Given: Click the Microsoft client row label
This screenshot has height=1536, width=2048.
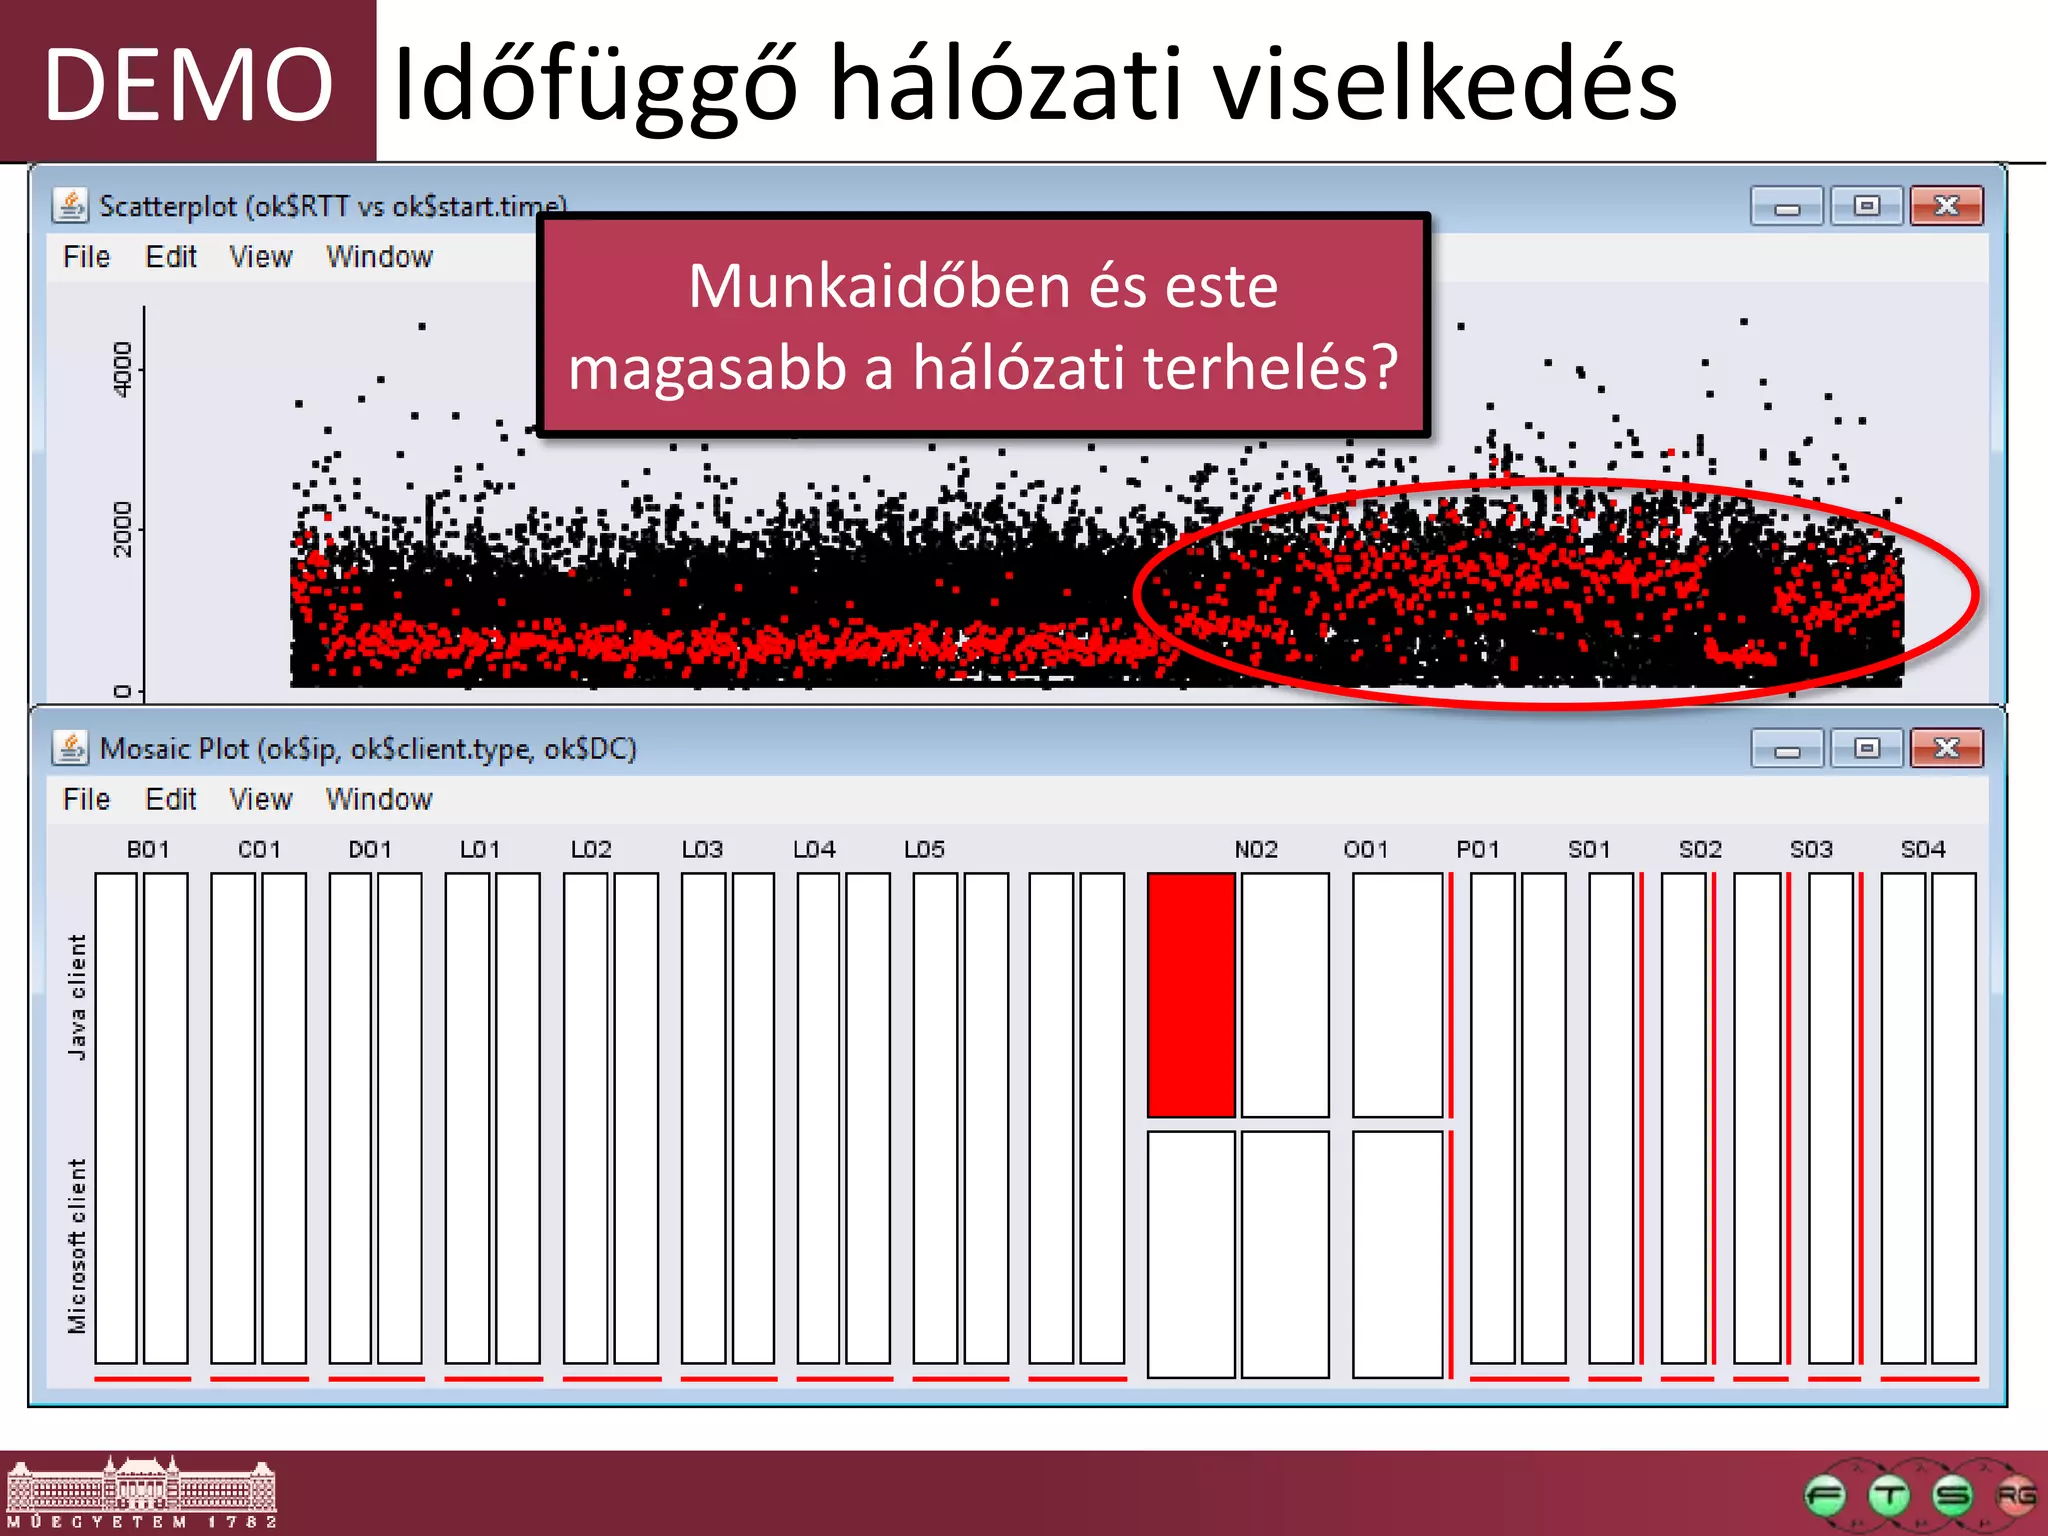Looking at the screenshot, I should tap(77, 1246).
